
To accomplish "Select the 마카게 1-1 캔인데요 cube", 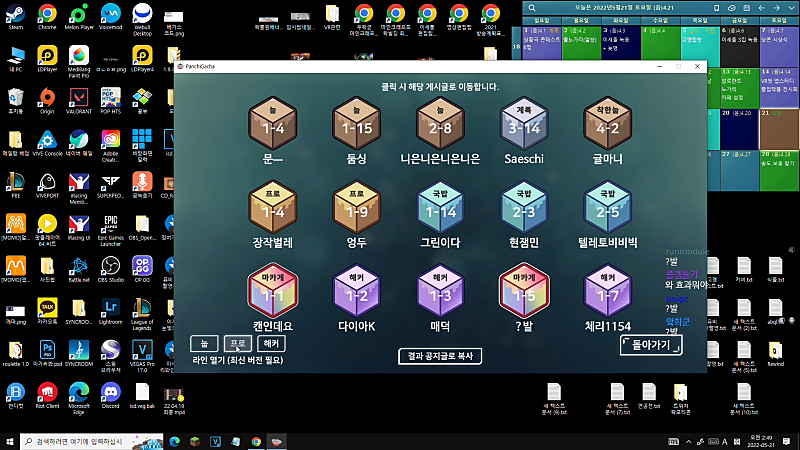I will point(273,291).
